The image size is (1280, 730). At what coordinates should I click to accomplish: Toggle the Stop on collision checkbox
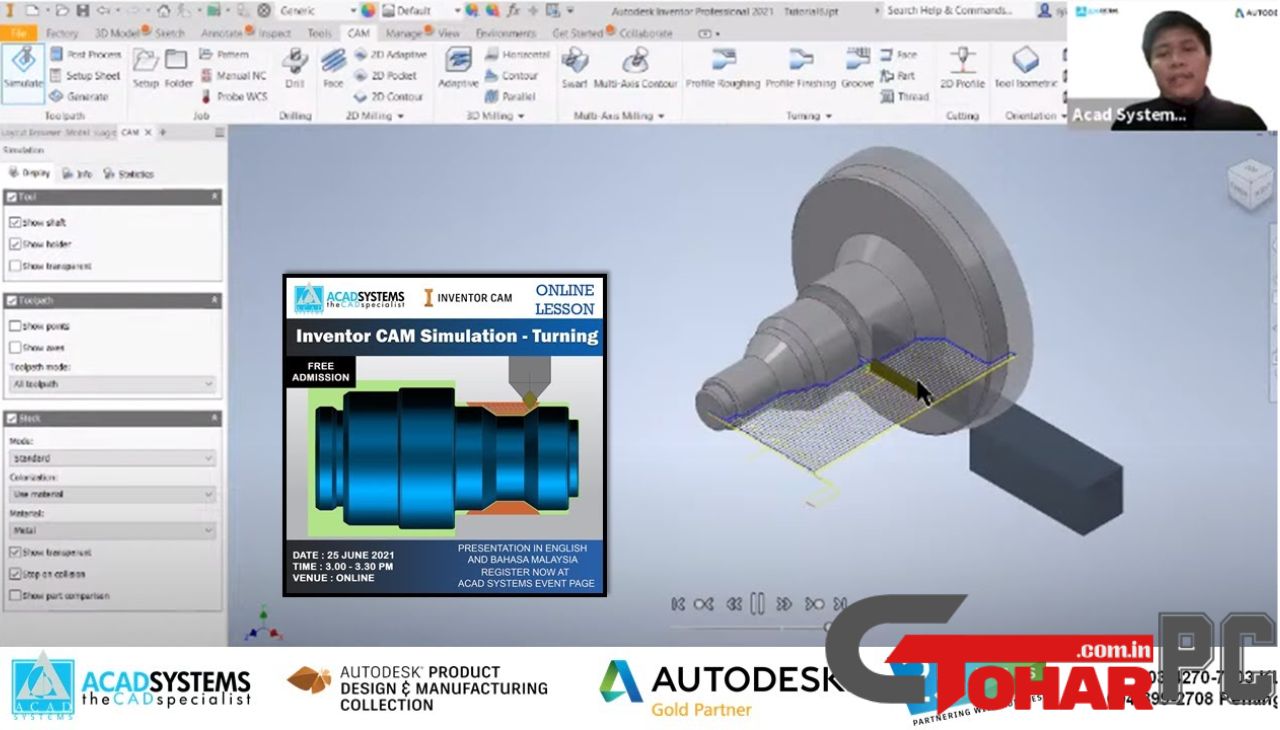click(15, 574)
